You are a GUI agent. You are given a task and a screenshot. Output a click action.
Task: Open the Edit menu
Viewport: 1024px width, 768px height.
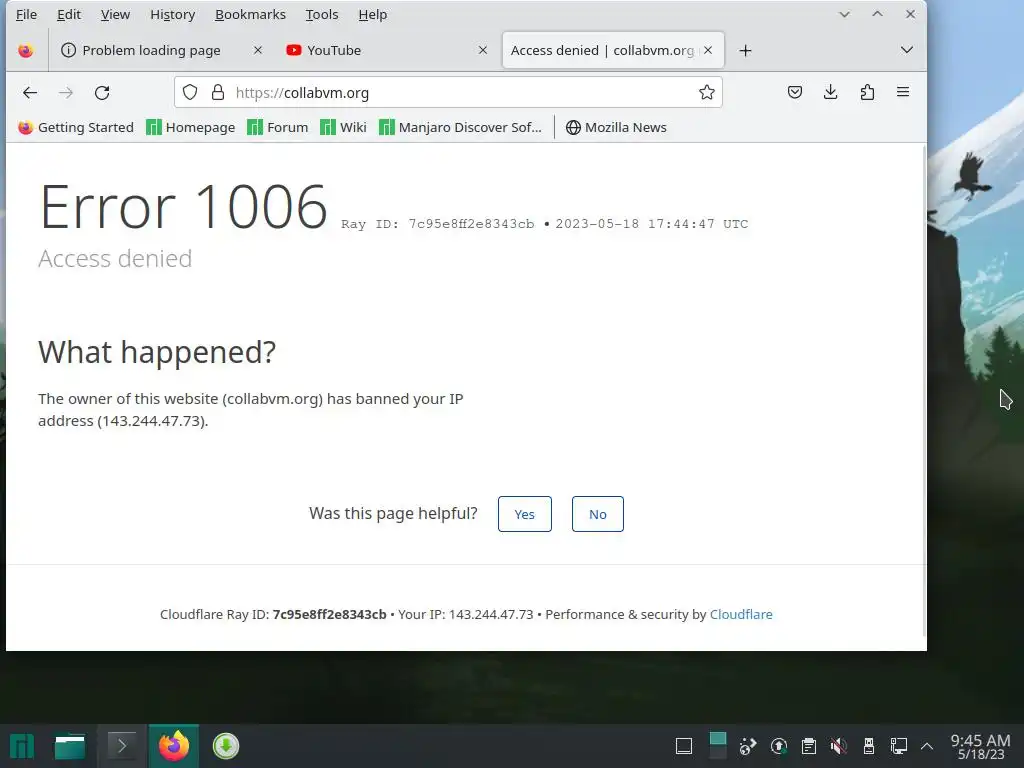(69, 14)
